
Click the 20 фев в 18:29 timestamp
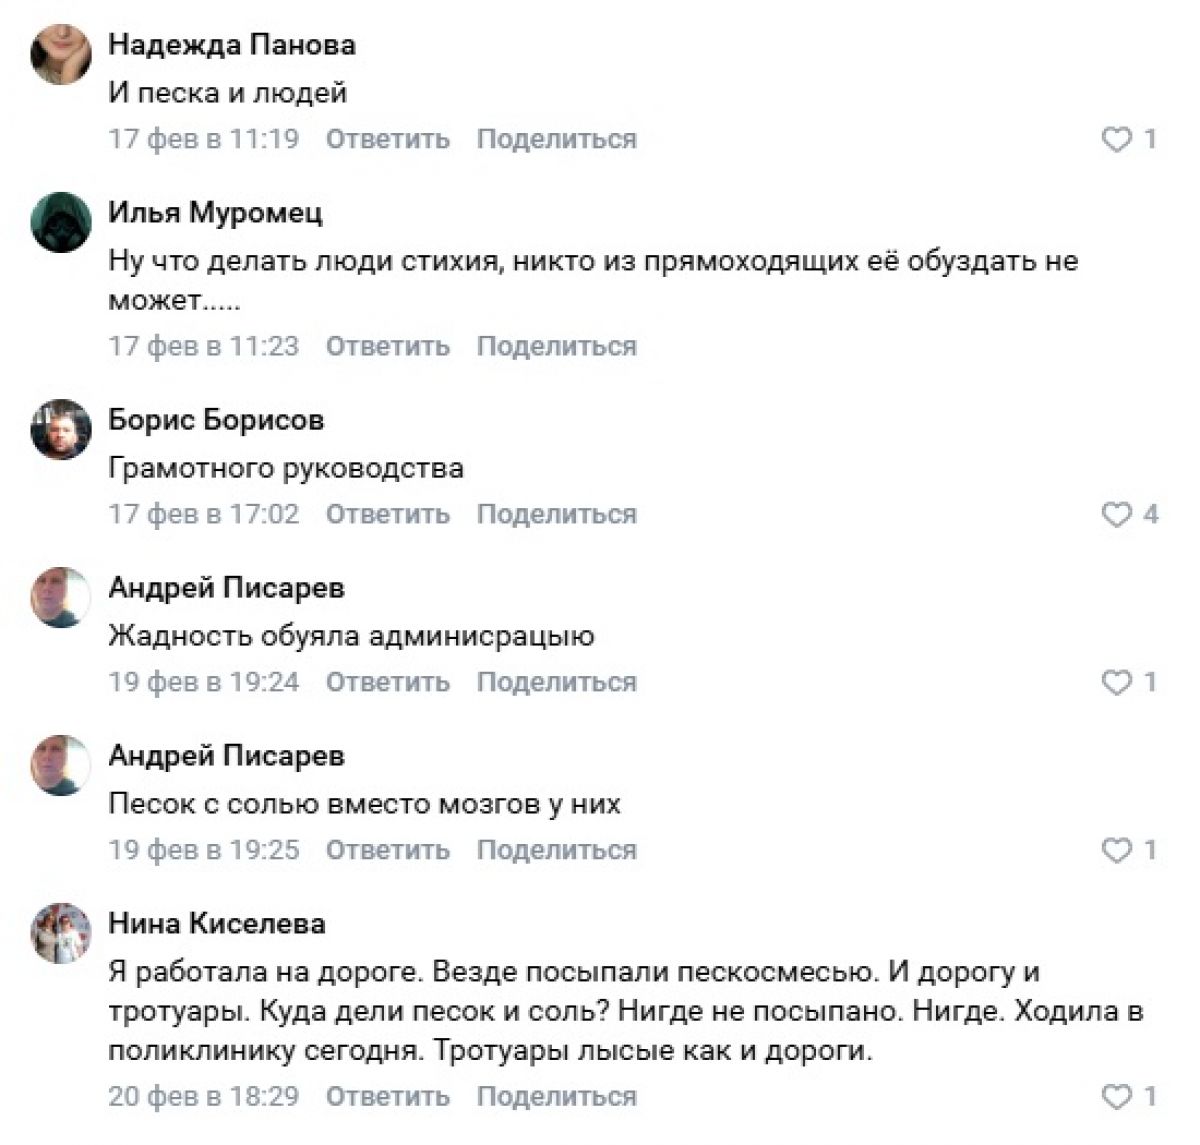pos(203,1096)
